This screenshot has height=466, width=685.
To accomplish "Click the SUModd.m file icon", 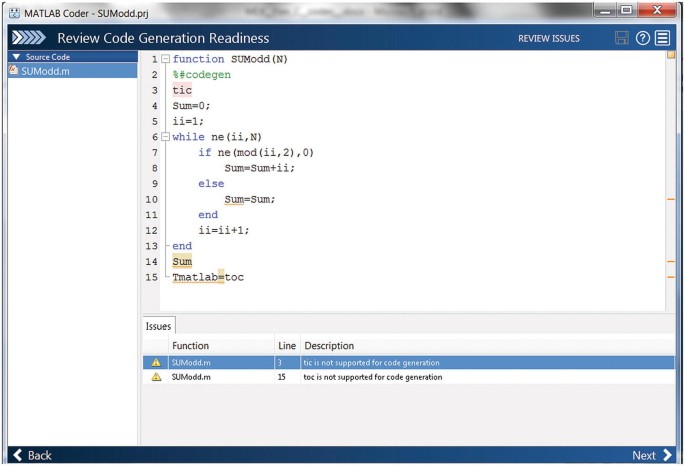I will pyautogui.click(x=13, y=70).
